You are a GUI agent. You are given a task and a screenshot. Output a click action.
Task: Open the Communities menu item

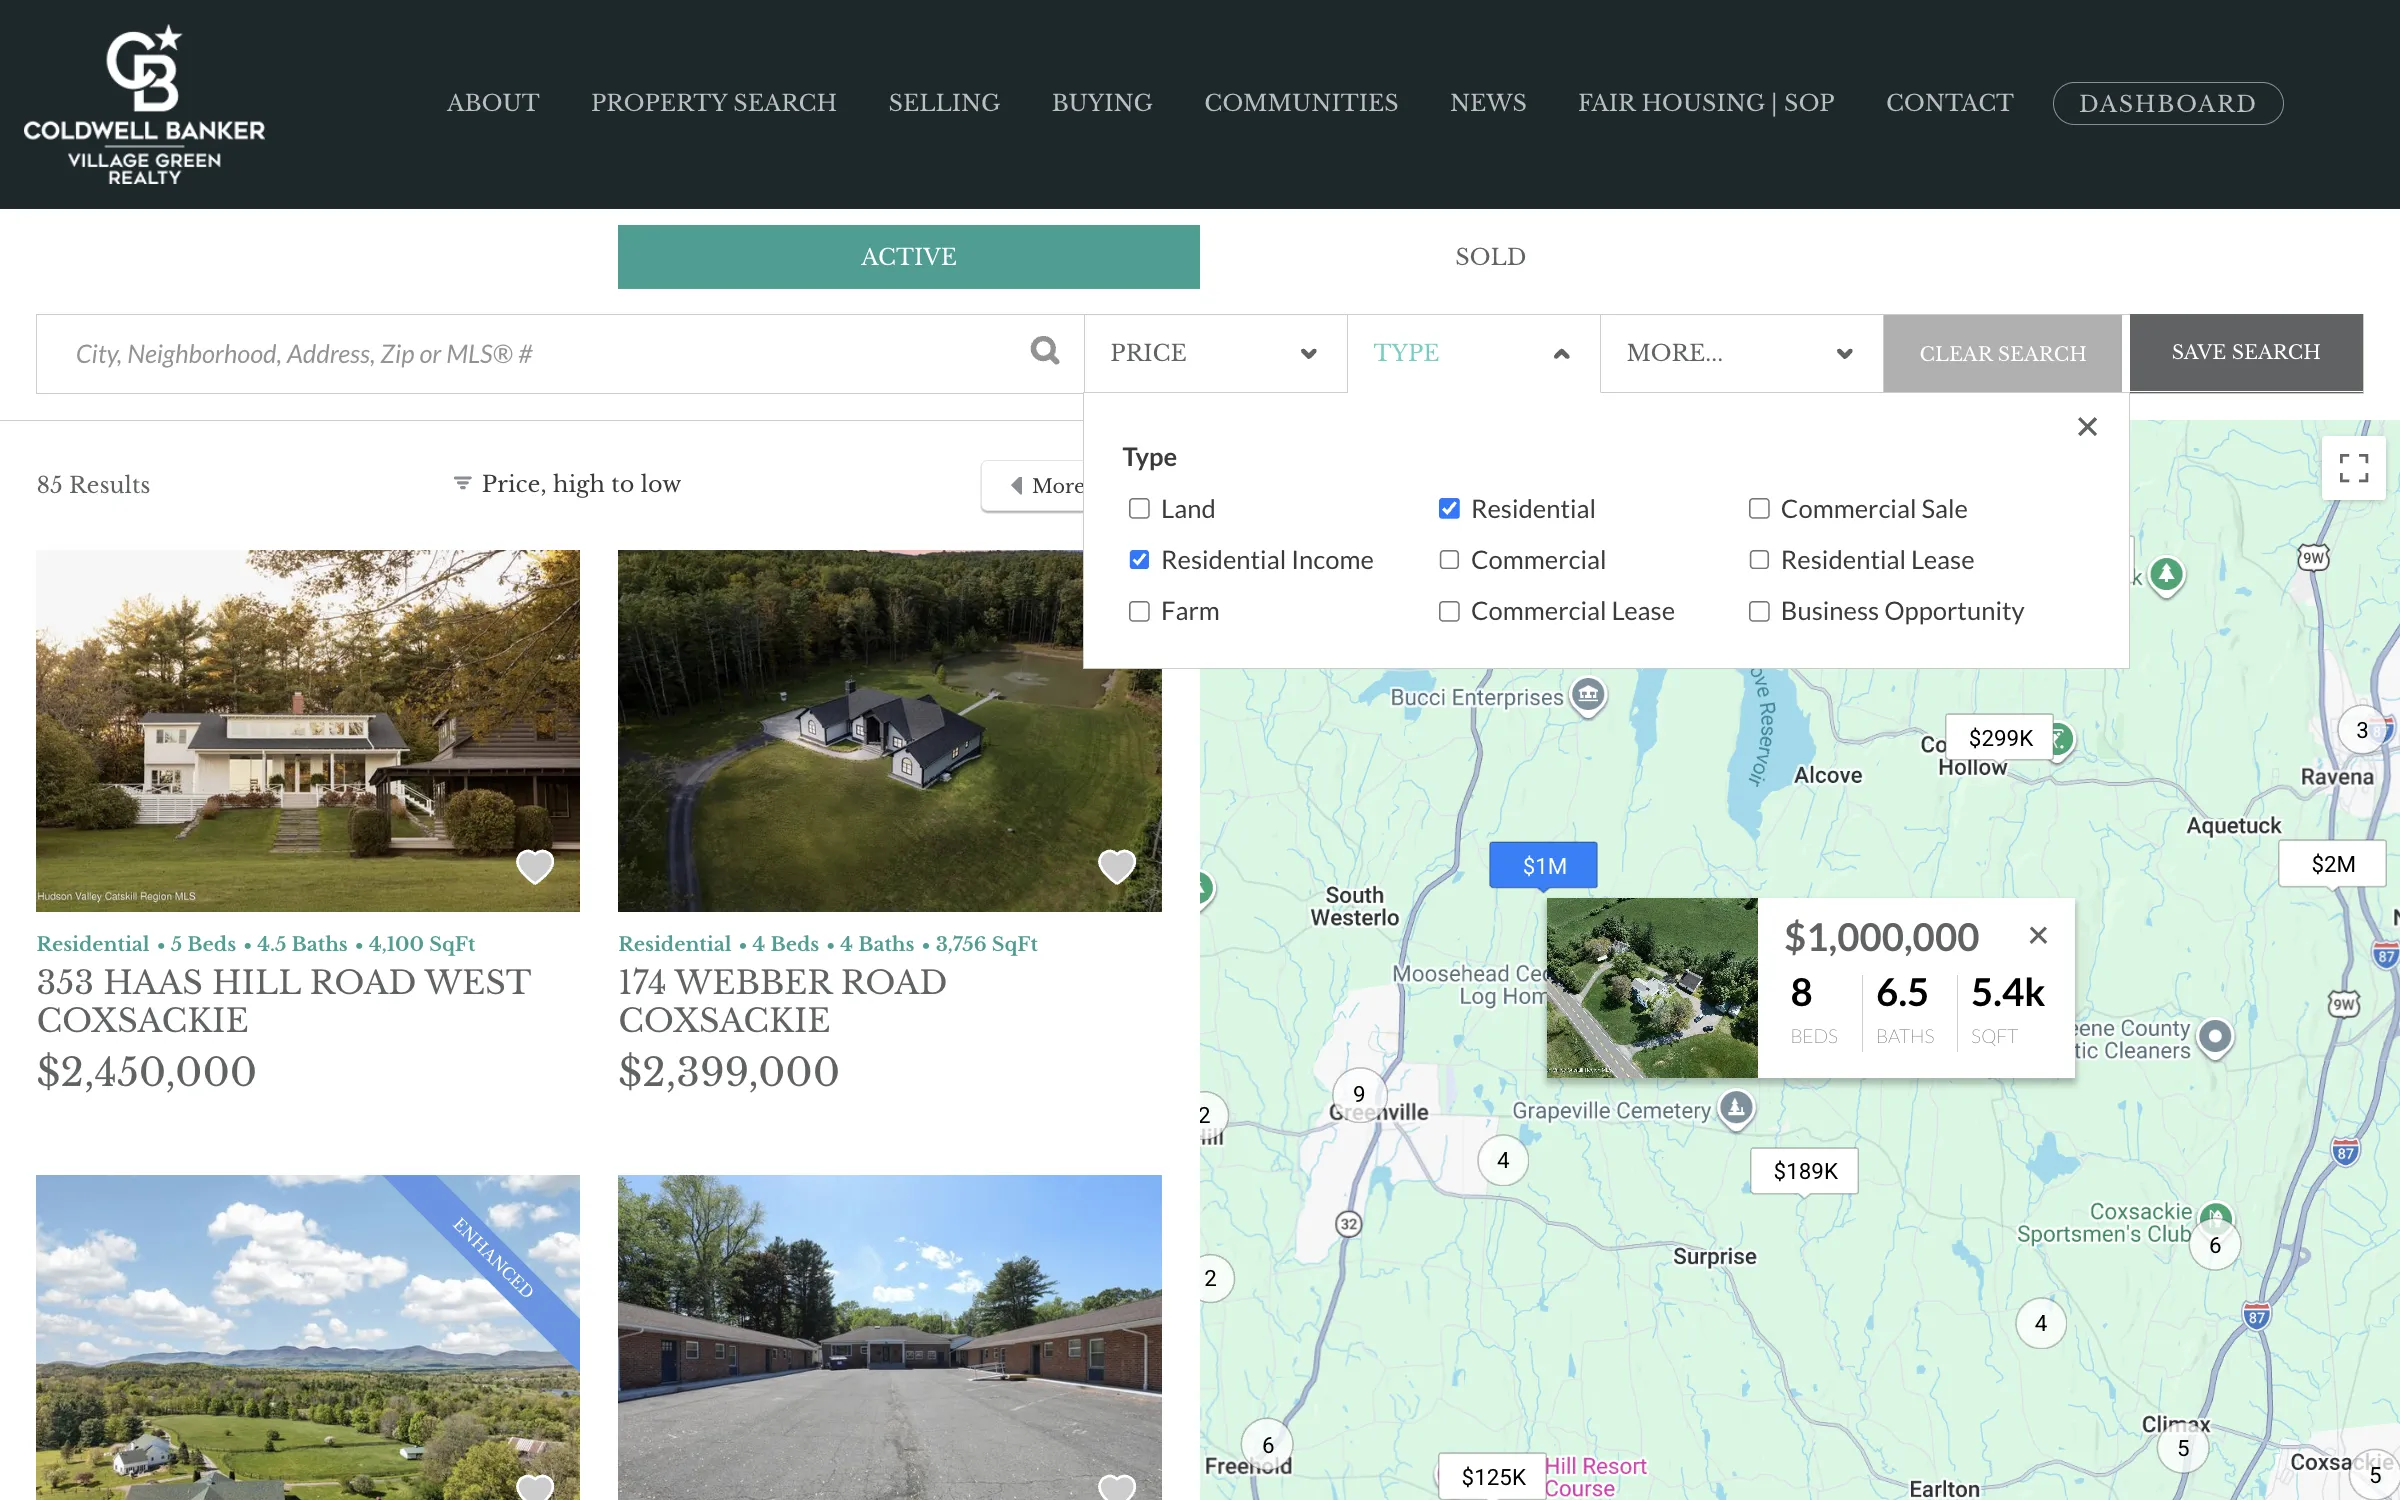point(1300,103)
